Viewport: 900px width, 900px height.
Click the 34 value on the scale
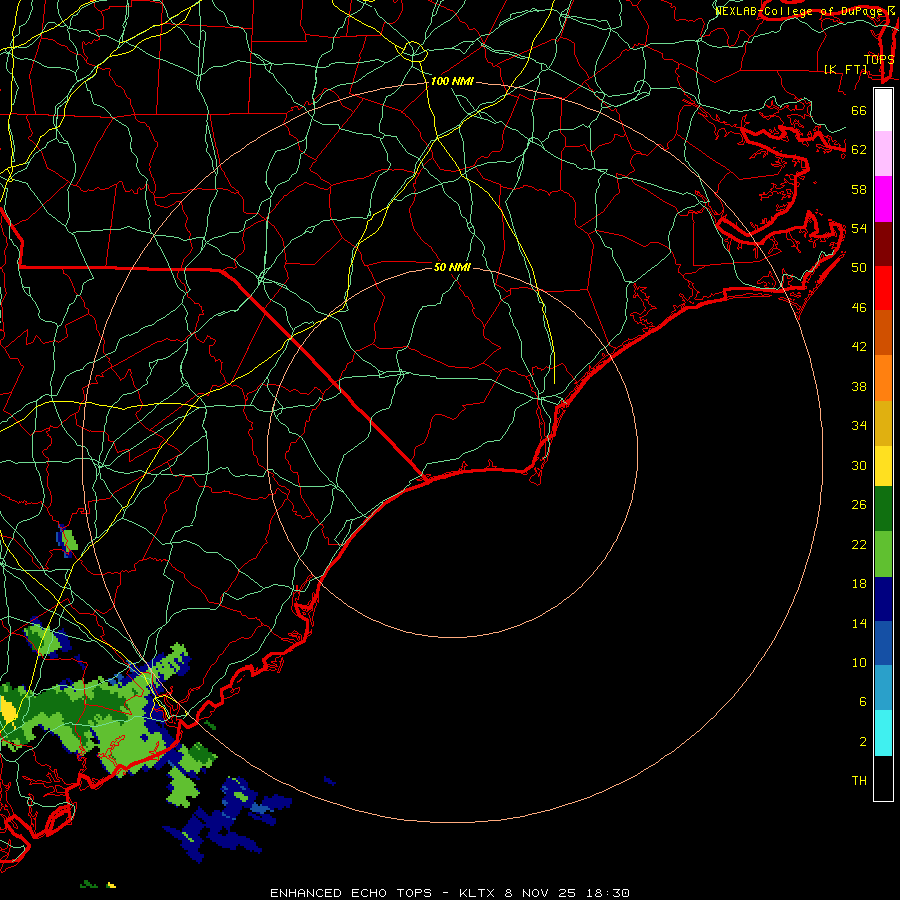859,426
